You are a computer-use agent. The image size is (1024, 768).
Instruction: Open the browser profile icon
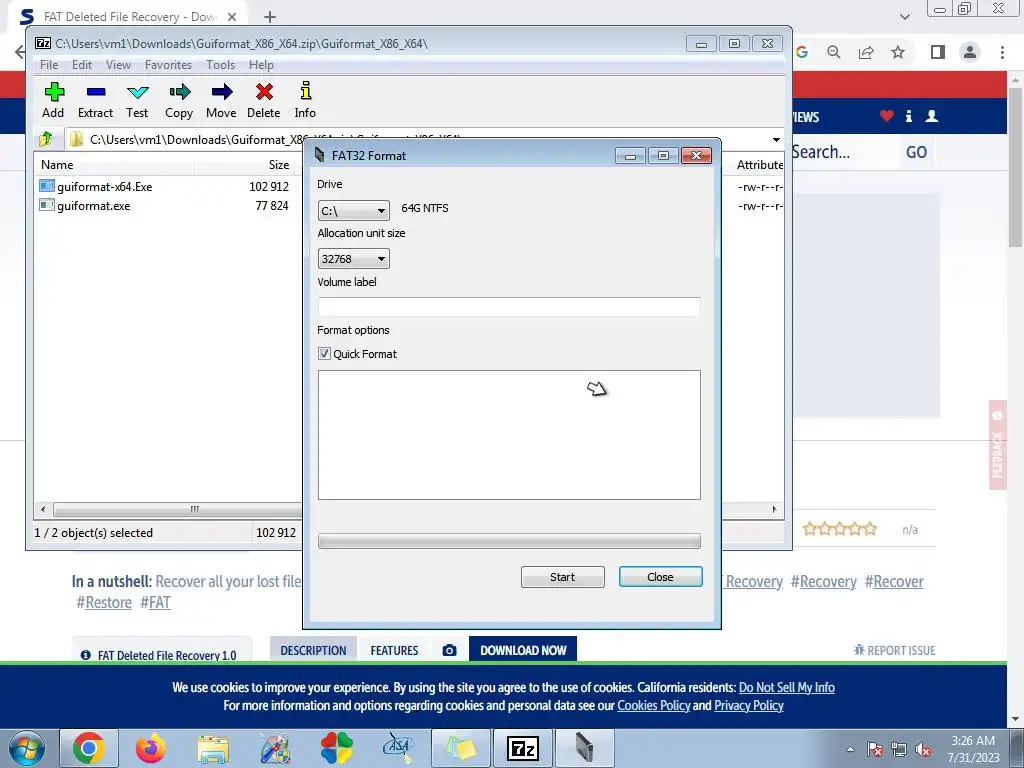pyautogui.click(x=970, y=52)
